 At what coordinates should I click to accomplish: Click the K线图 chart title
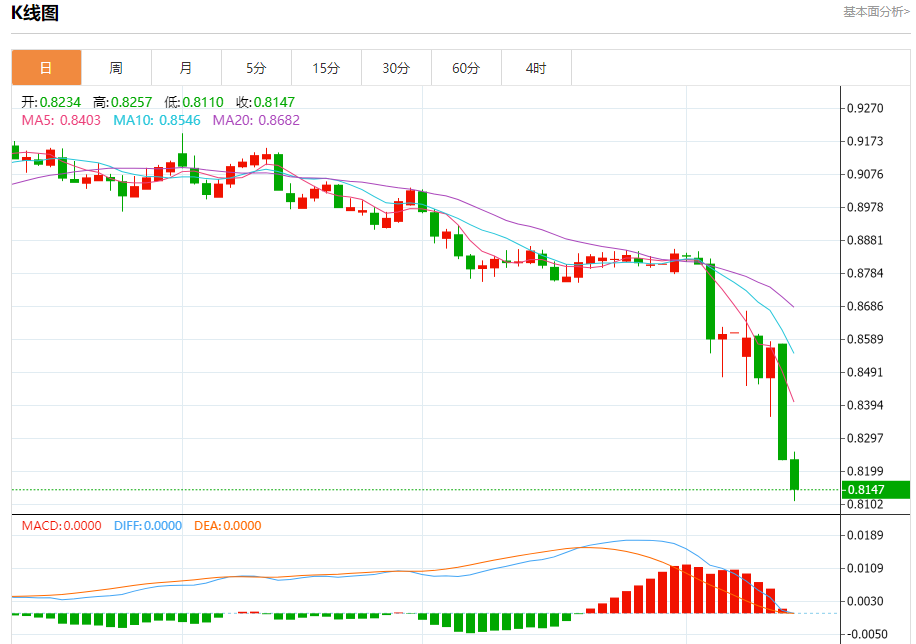pyautogui.click(x=35, y=13)
